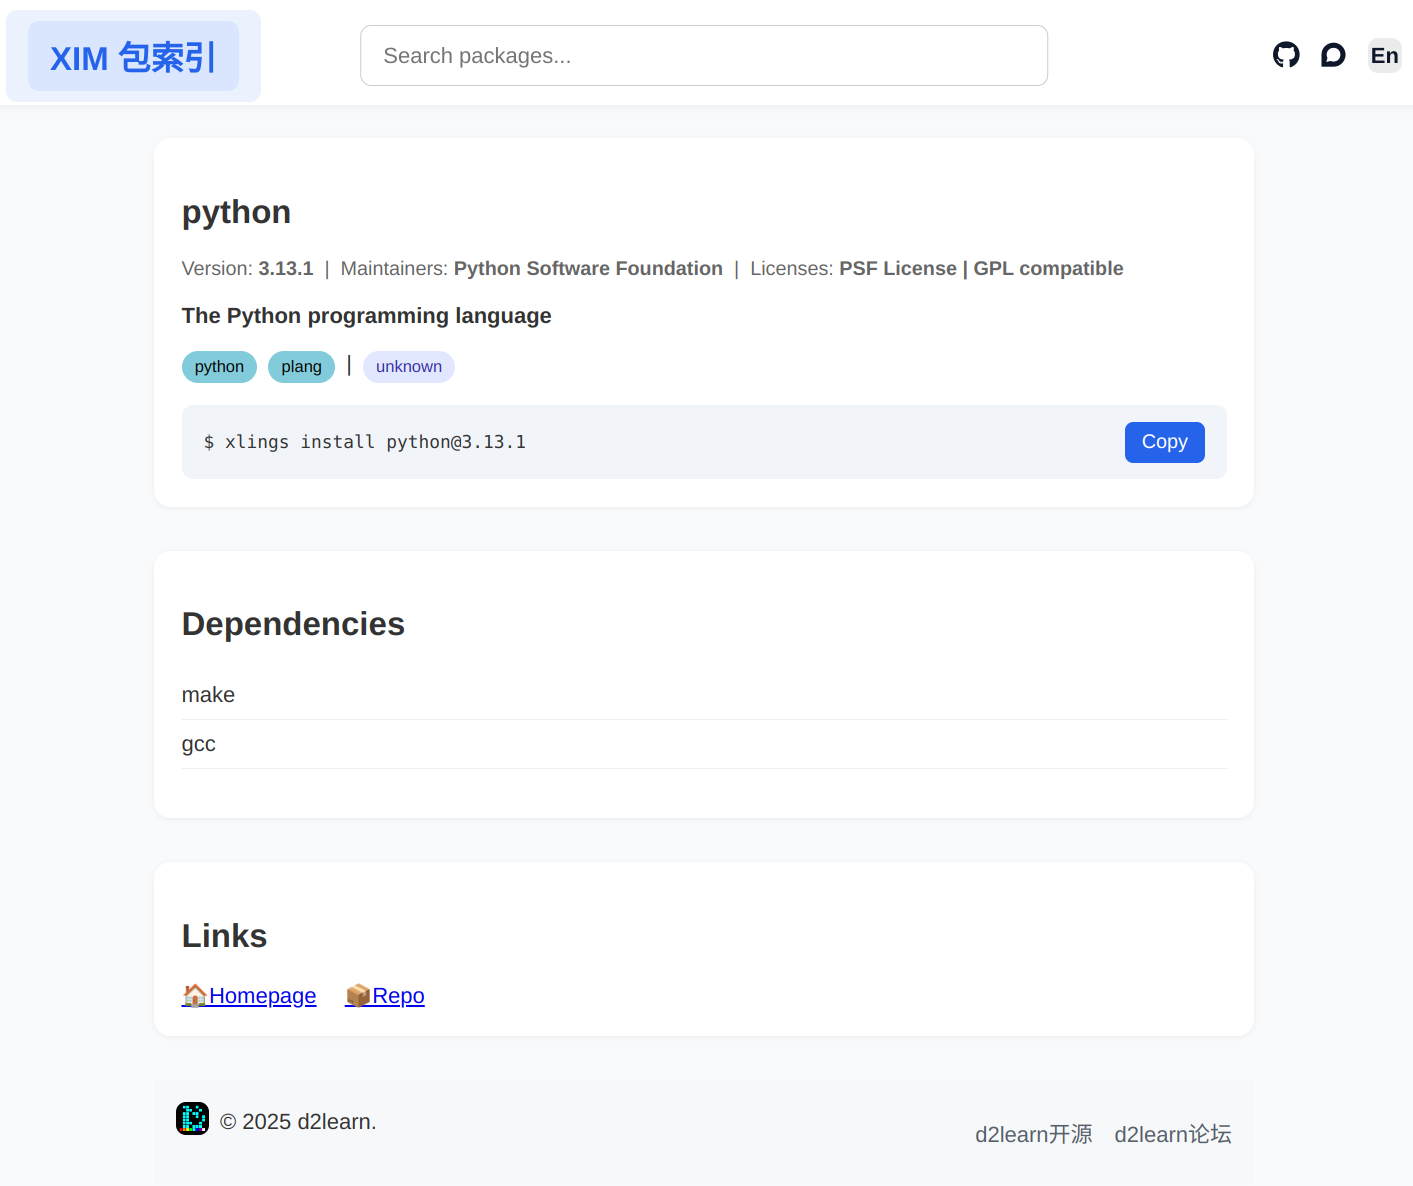Click version number 3.13.1
Screen dimensions: 1413x1186
286,269
